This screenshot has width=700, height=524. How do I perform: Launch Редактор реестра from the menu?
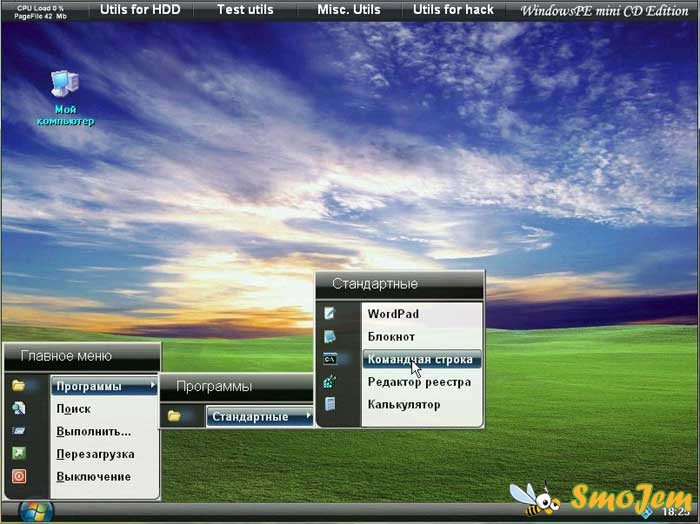coord(422,382)
